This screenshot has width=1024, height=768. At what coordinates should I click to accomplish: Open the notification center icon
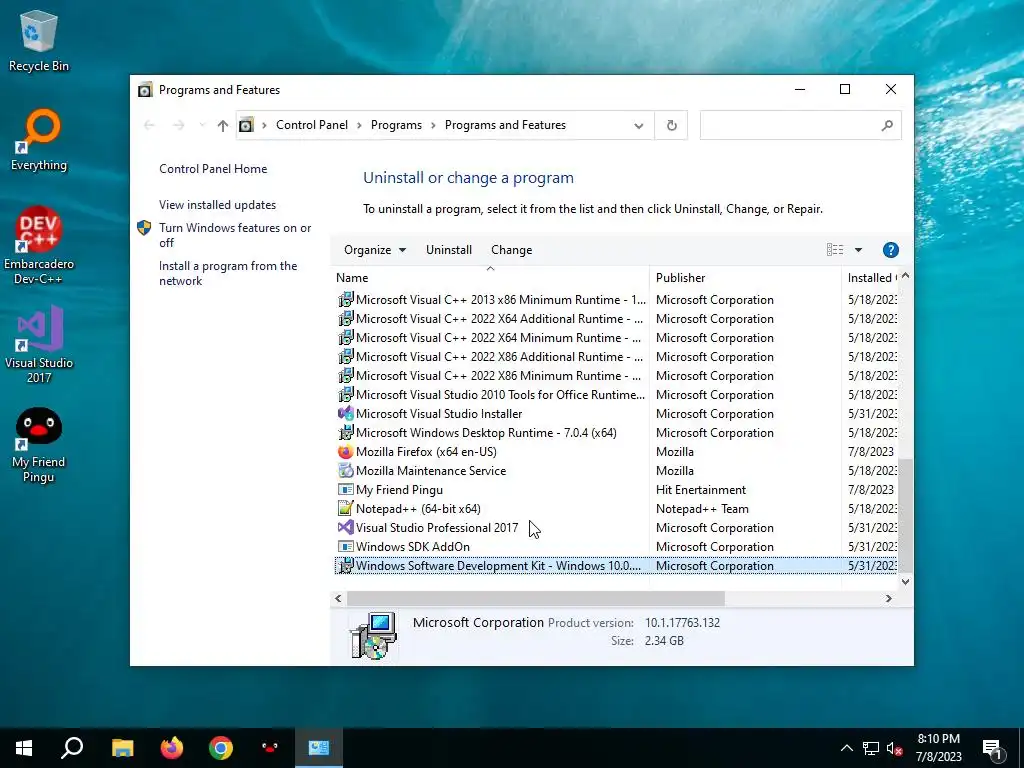point(992,749)
